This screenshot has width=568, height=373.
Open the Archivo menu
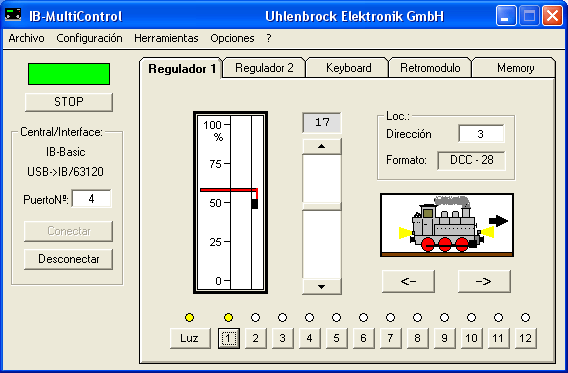pyautogui.click(x=26, y=38)
